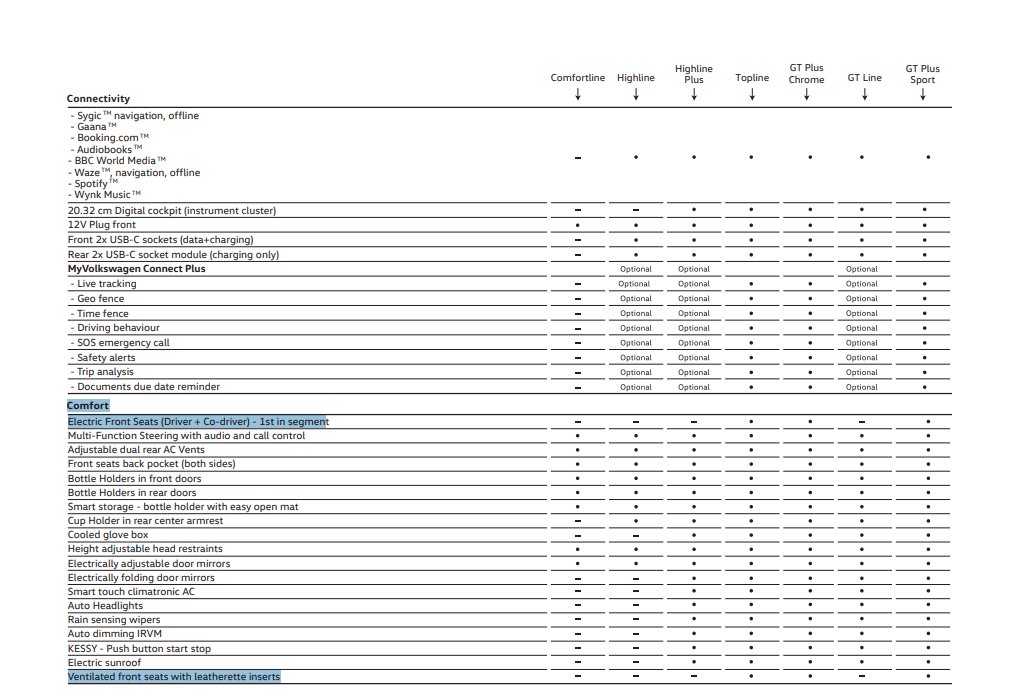1031x697 pixels.
Task: Click the arrow under Comfortline header
Action: [x=578, y=95]
